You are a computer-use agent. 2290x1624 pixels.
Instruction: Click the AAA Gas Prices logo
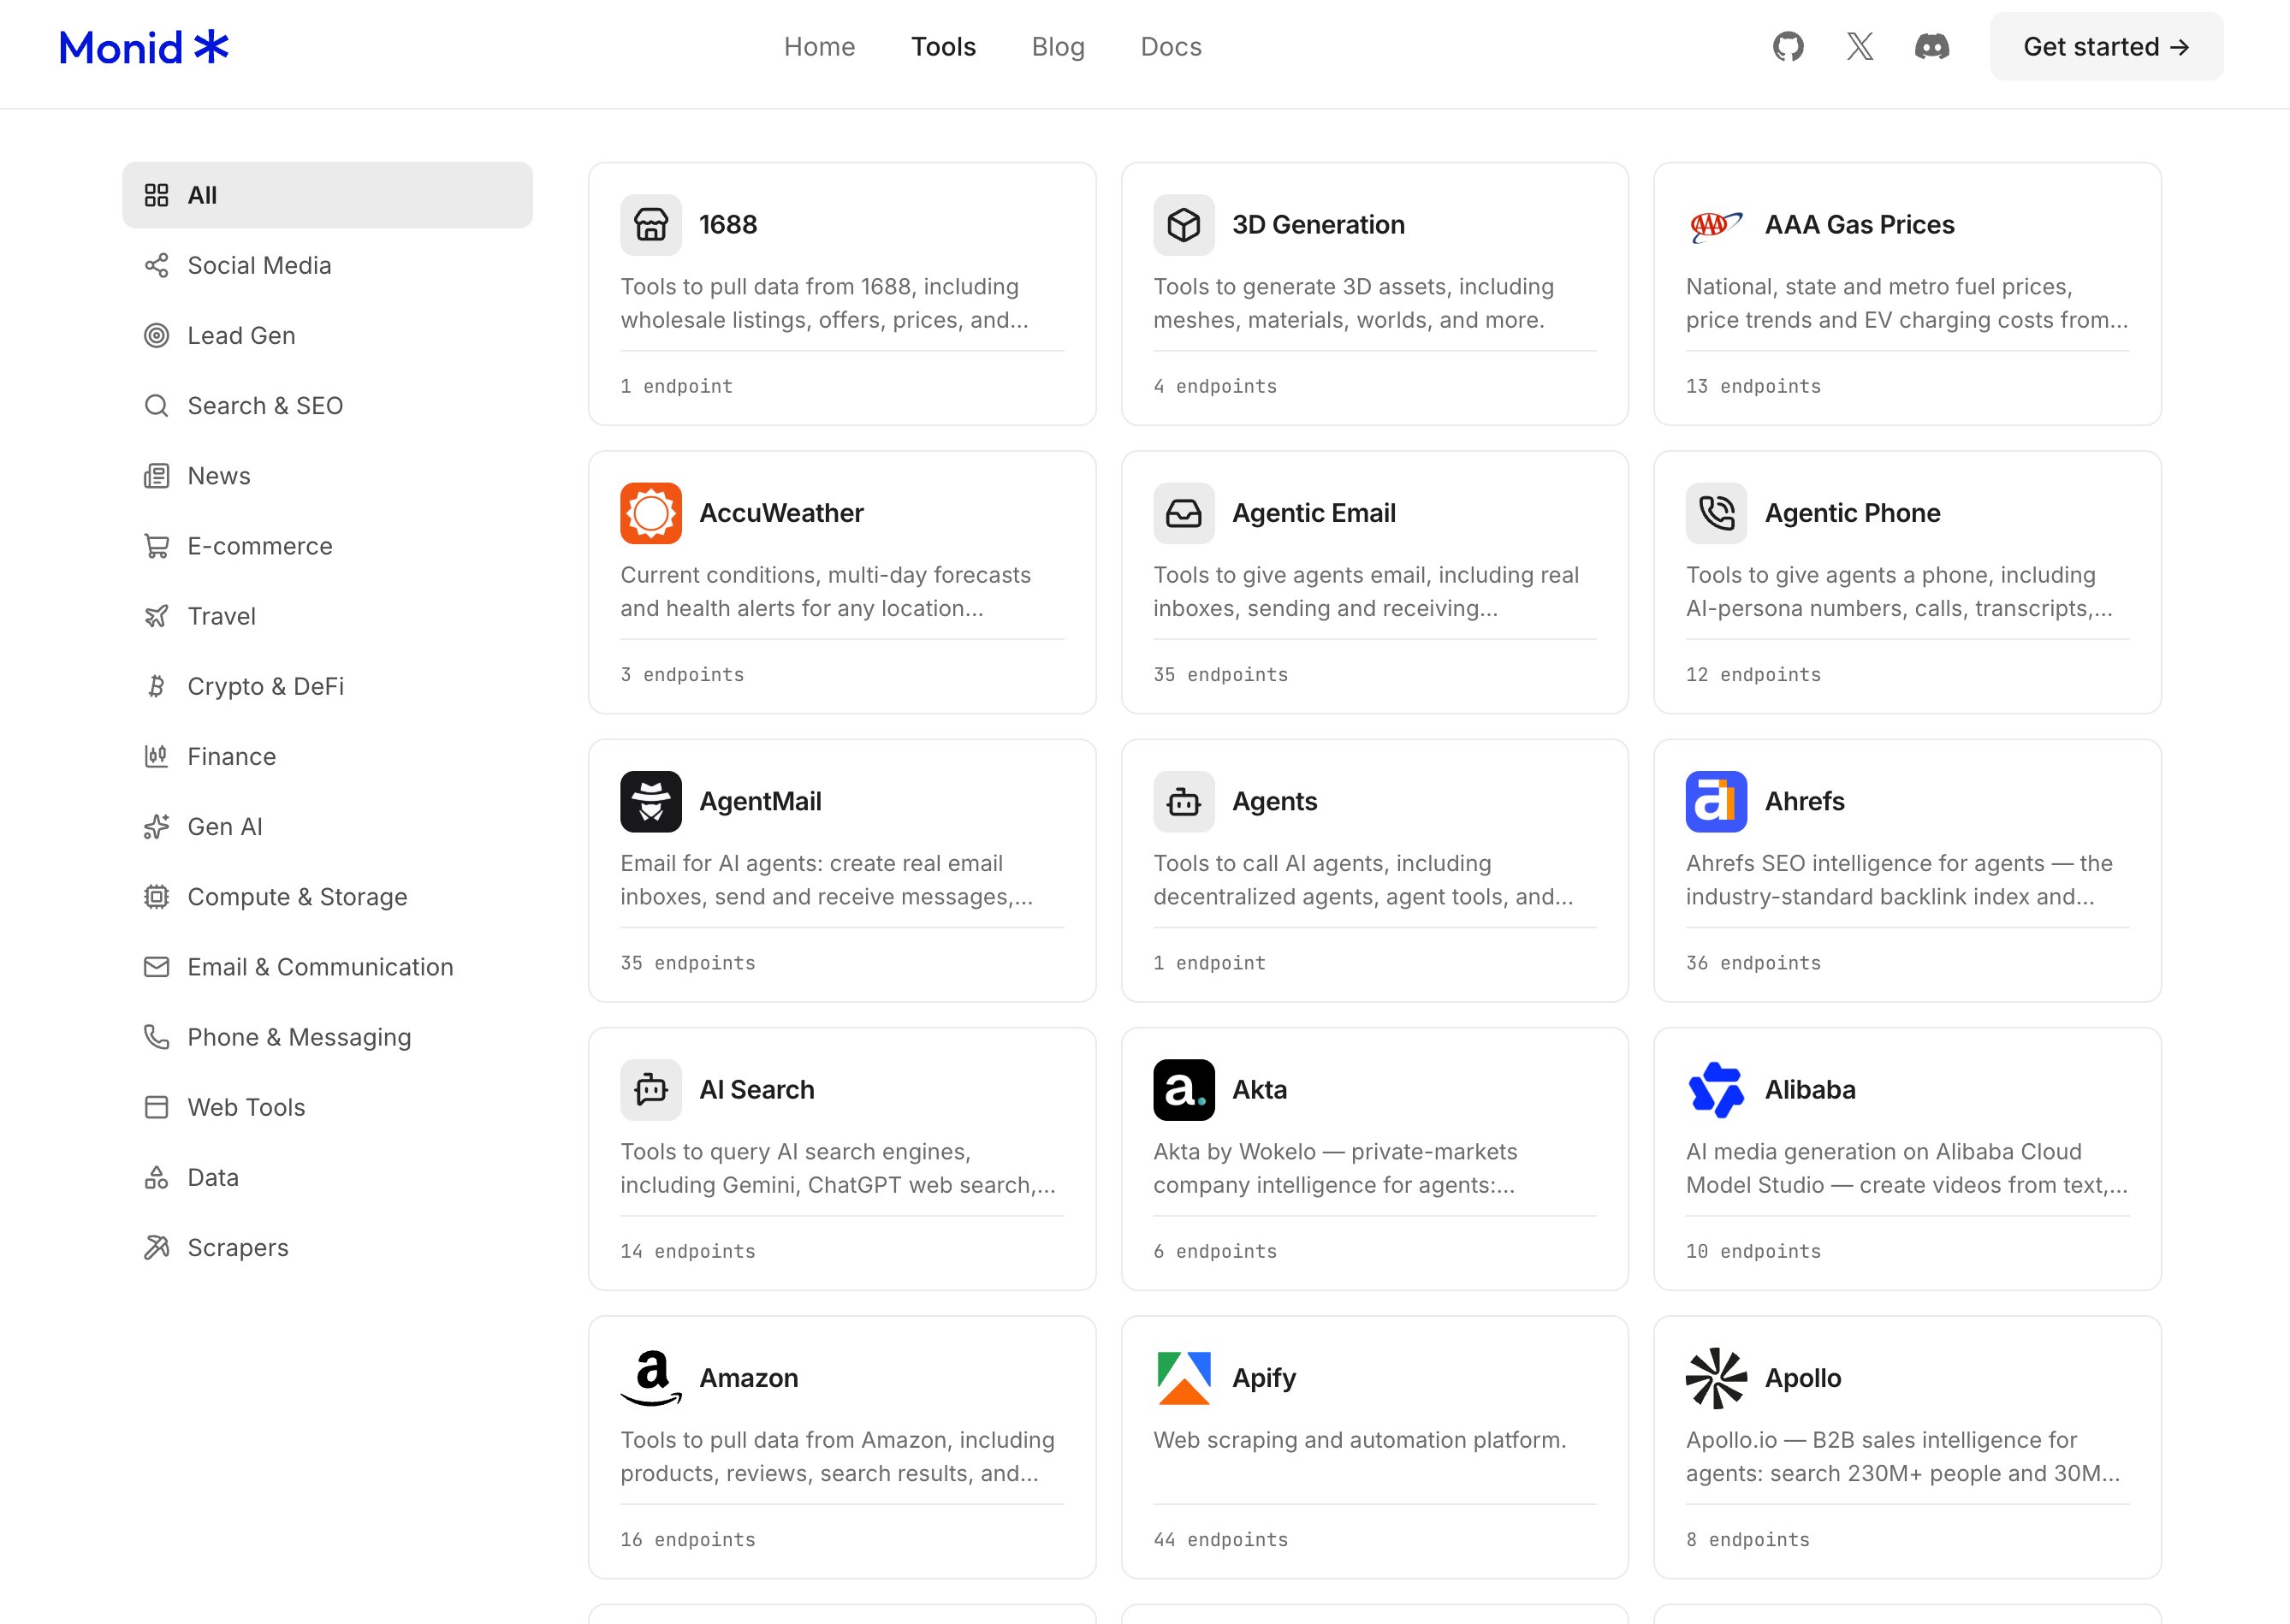pos(1716,225)
